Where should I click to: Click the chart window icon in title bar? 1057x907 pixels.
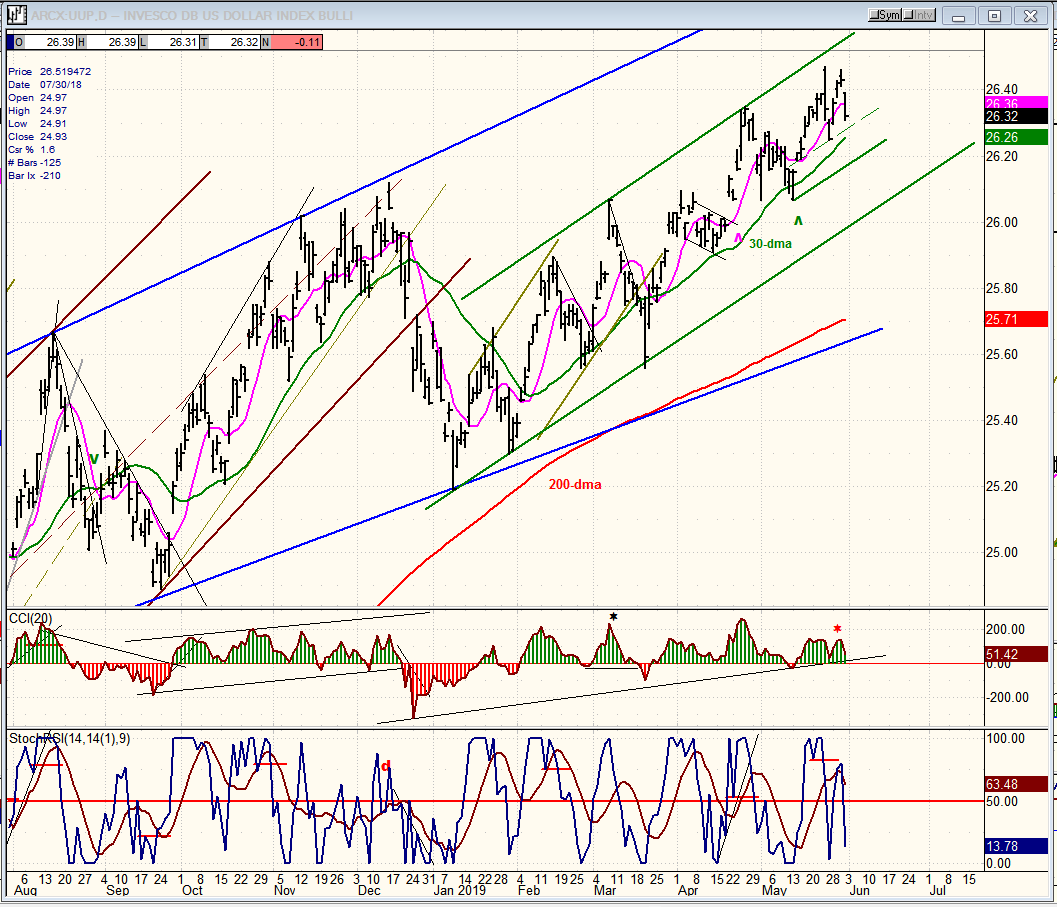click(17, 15)
